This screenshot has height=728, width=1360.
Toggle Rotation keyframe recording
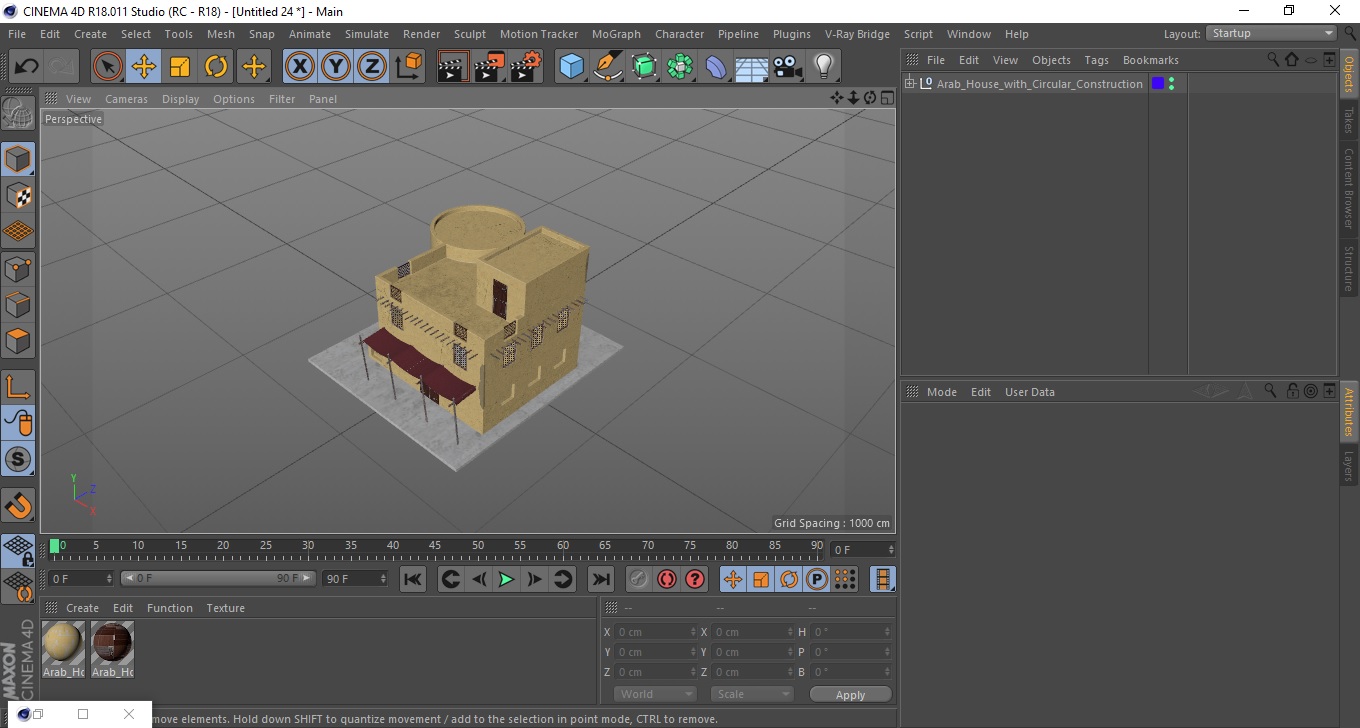point(789,579)
